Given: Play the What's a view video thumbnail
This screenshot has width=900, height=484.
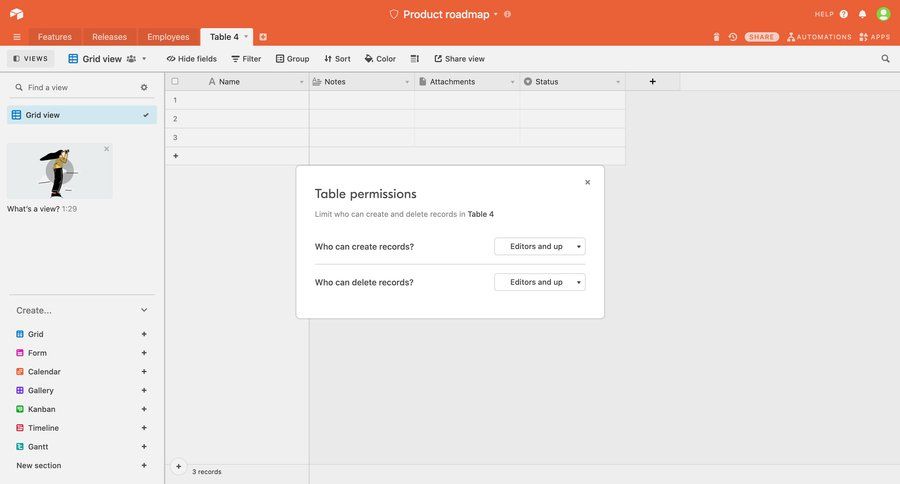Looking at the screenshot, I should (x=60, y=171).
